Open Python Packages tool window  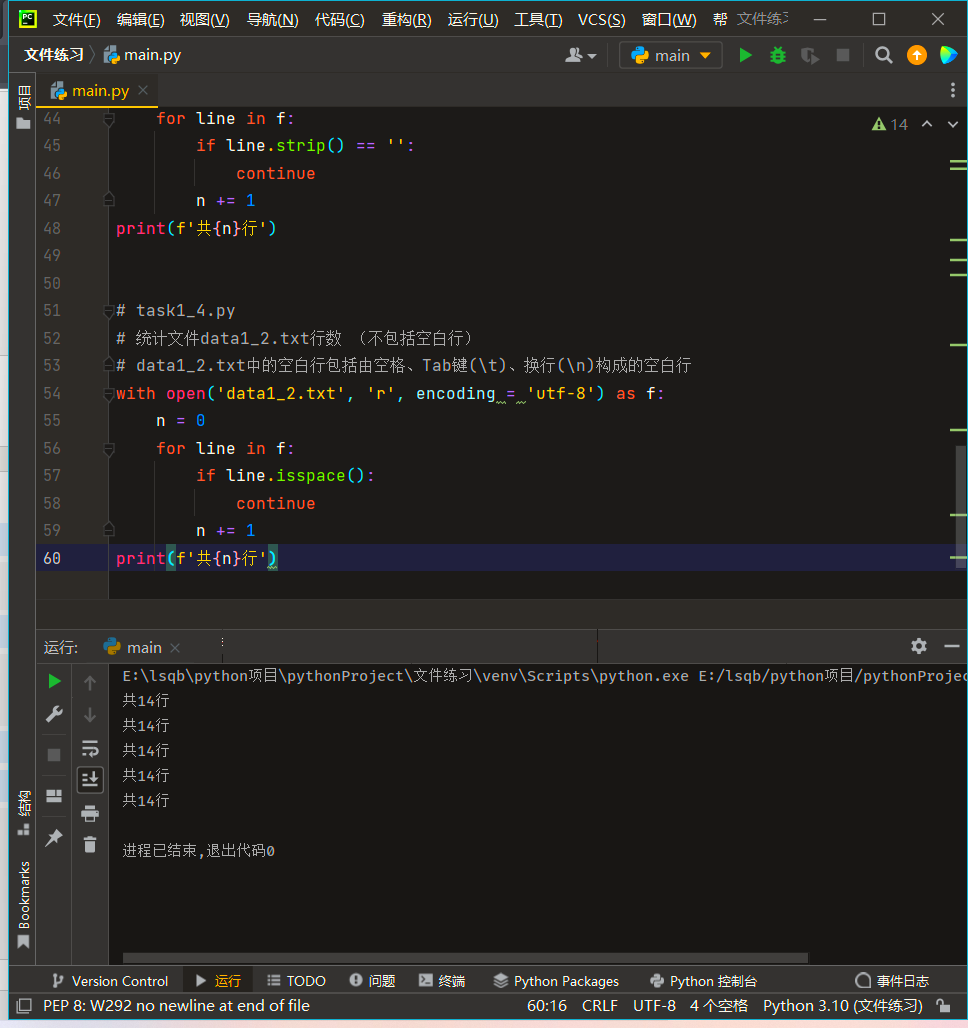click(x=556, y=981)
